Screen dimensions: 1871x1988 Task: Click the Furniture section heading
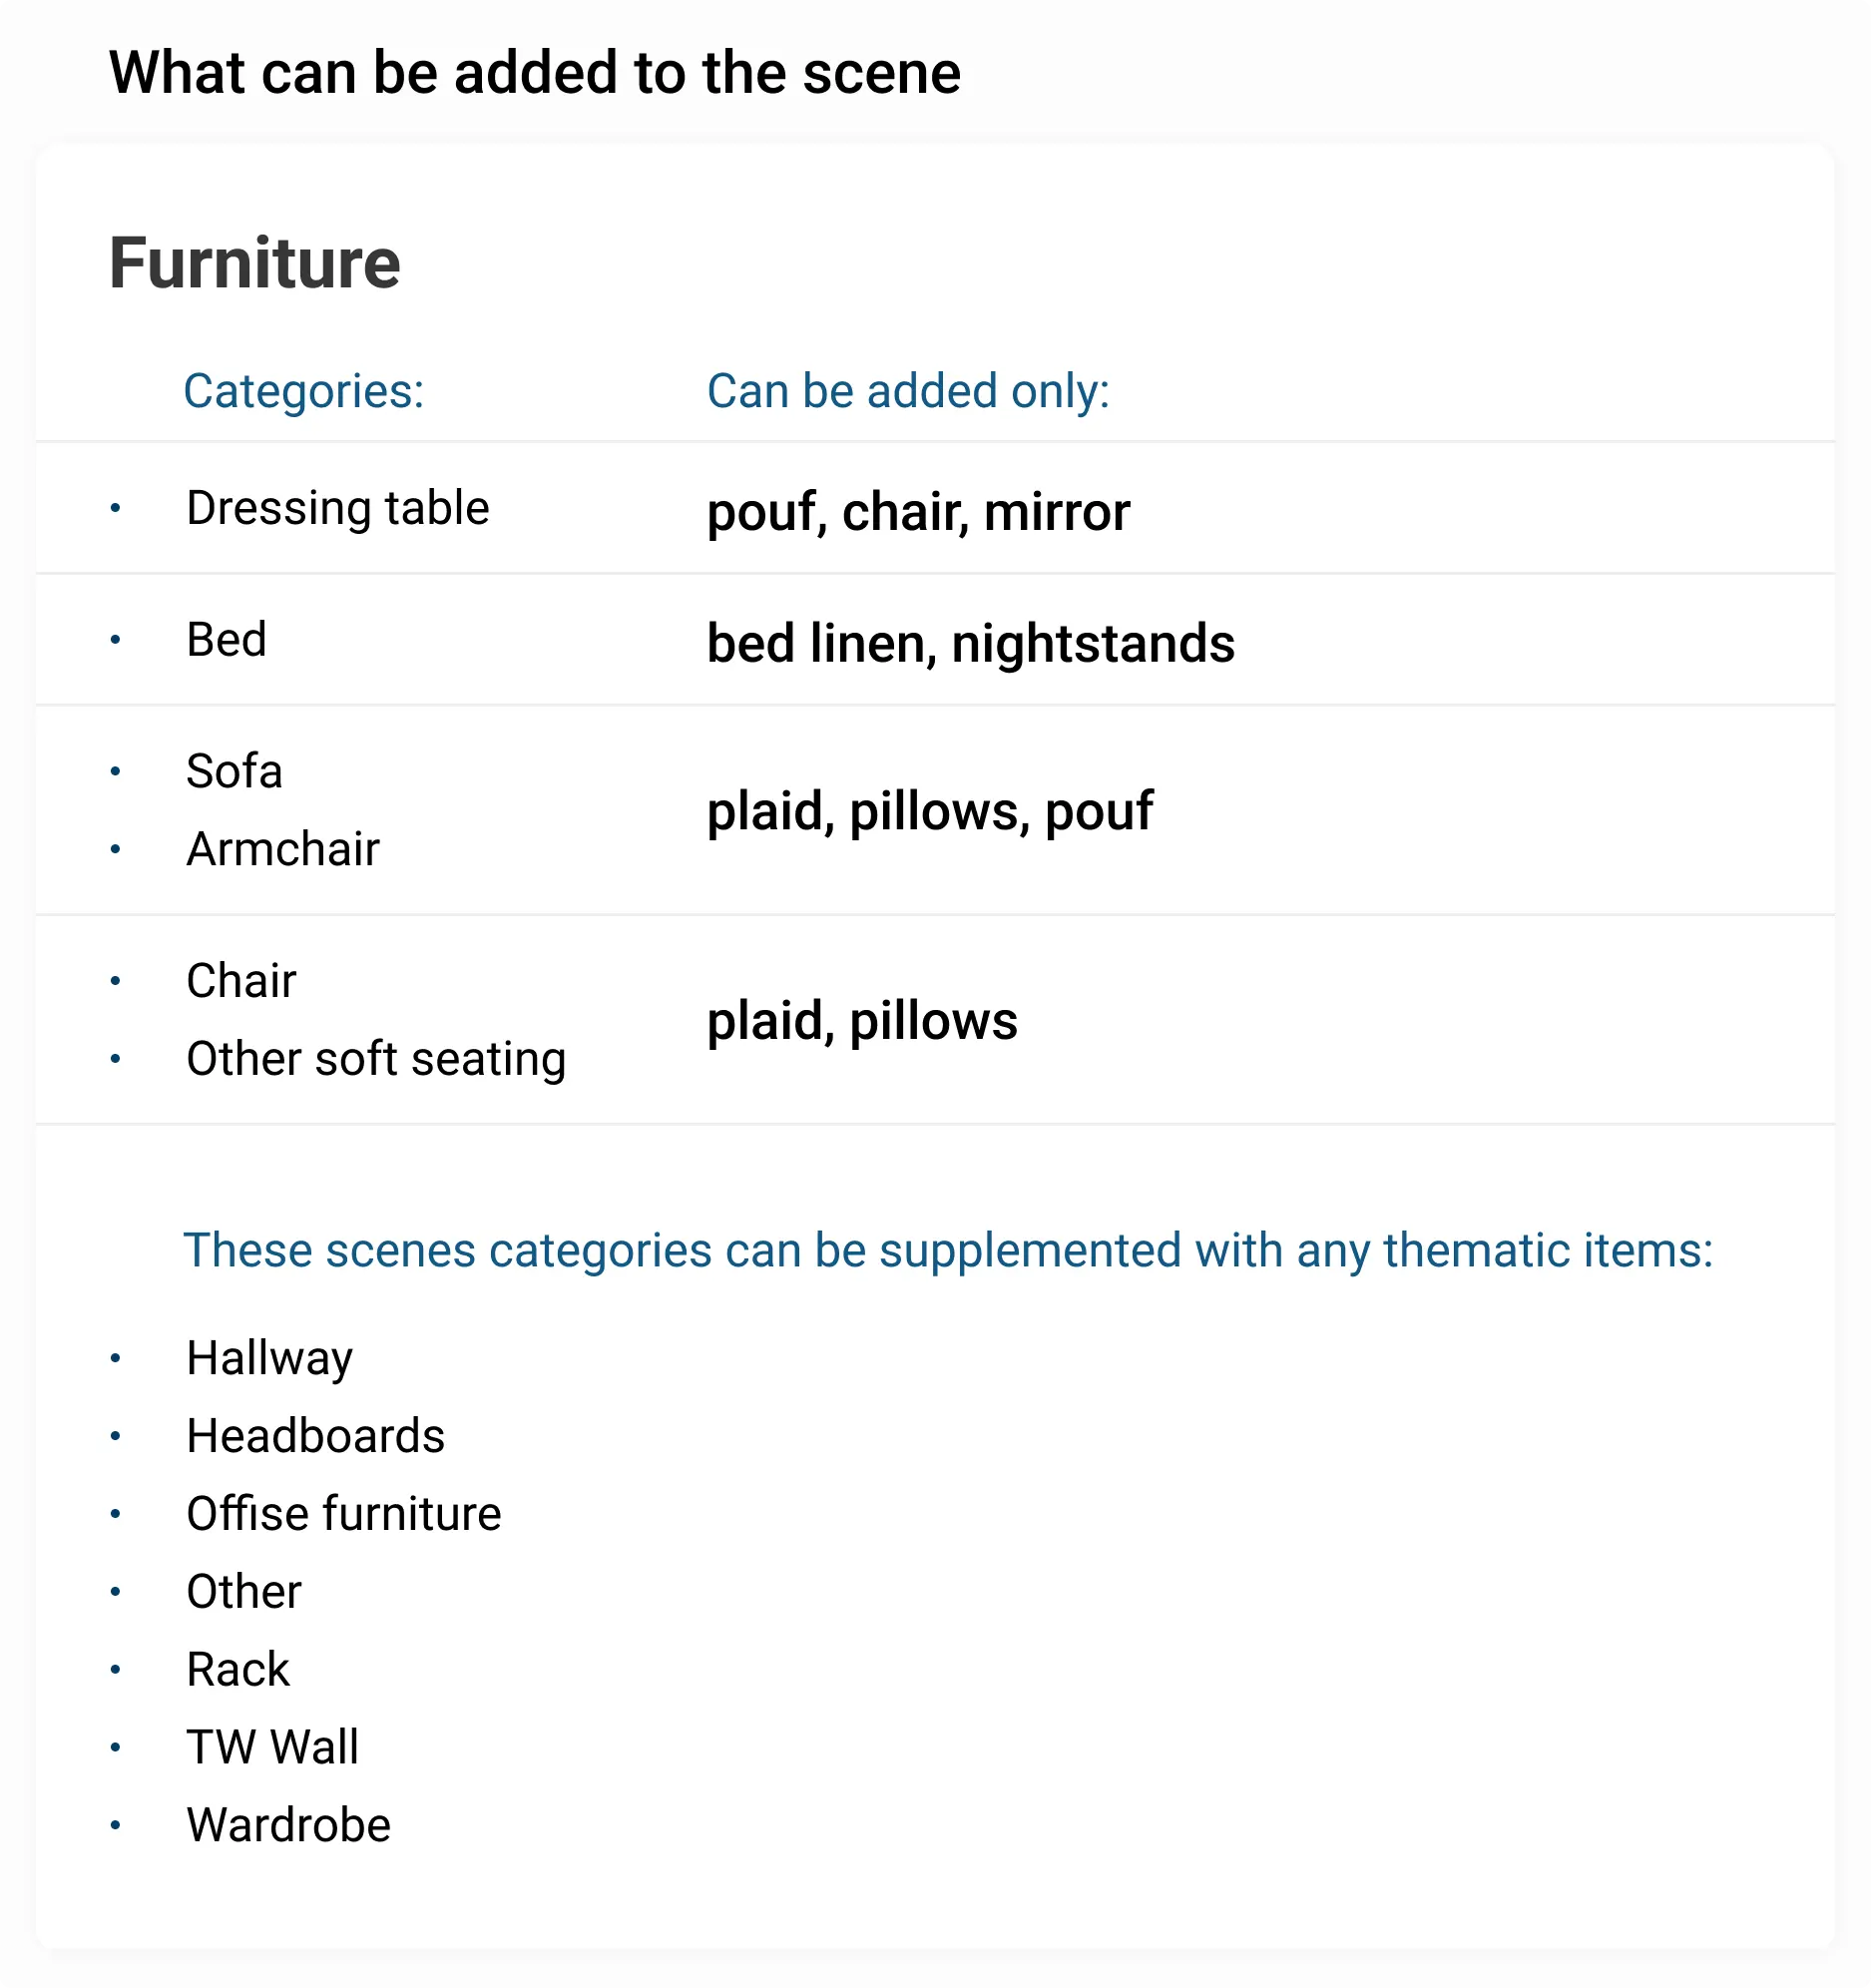point(254,263)
